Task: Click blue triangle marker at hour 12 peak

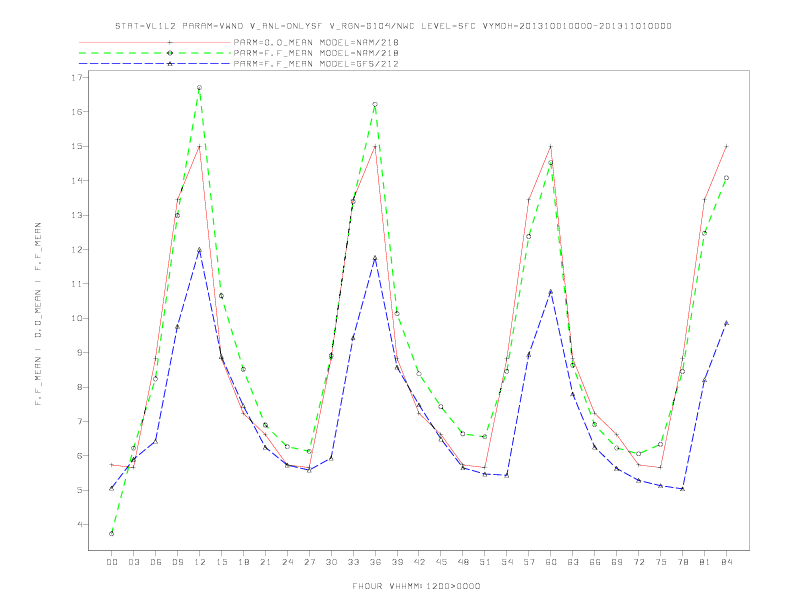Action: (x=200, y=249)
